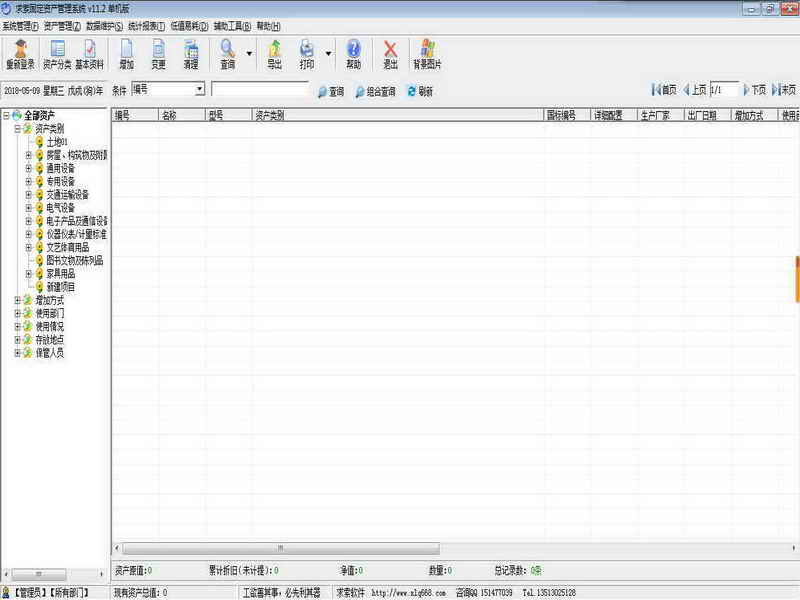Screen dimensions: 800x600
Task: Click the 生产厂家 column header
Action: [661, 115]
